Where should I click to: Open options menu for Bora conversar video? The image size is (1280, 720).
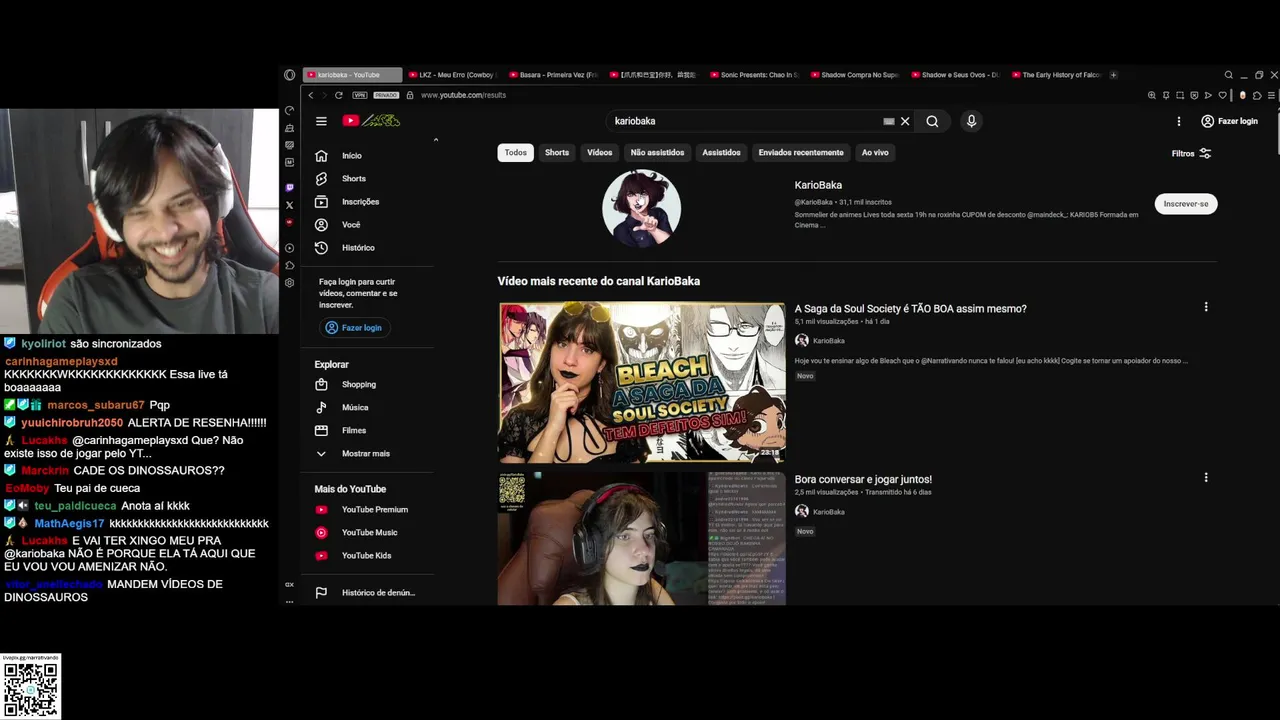(1206, 478)
